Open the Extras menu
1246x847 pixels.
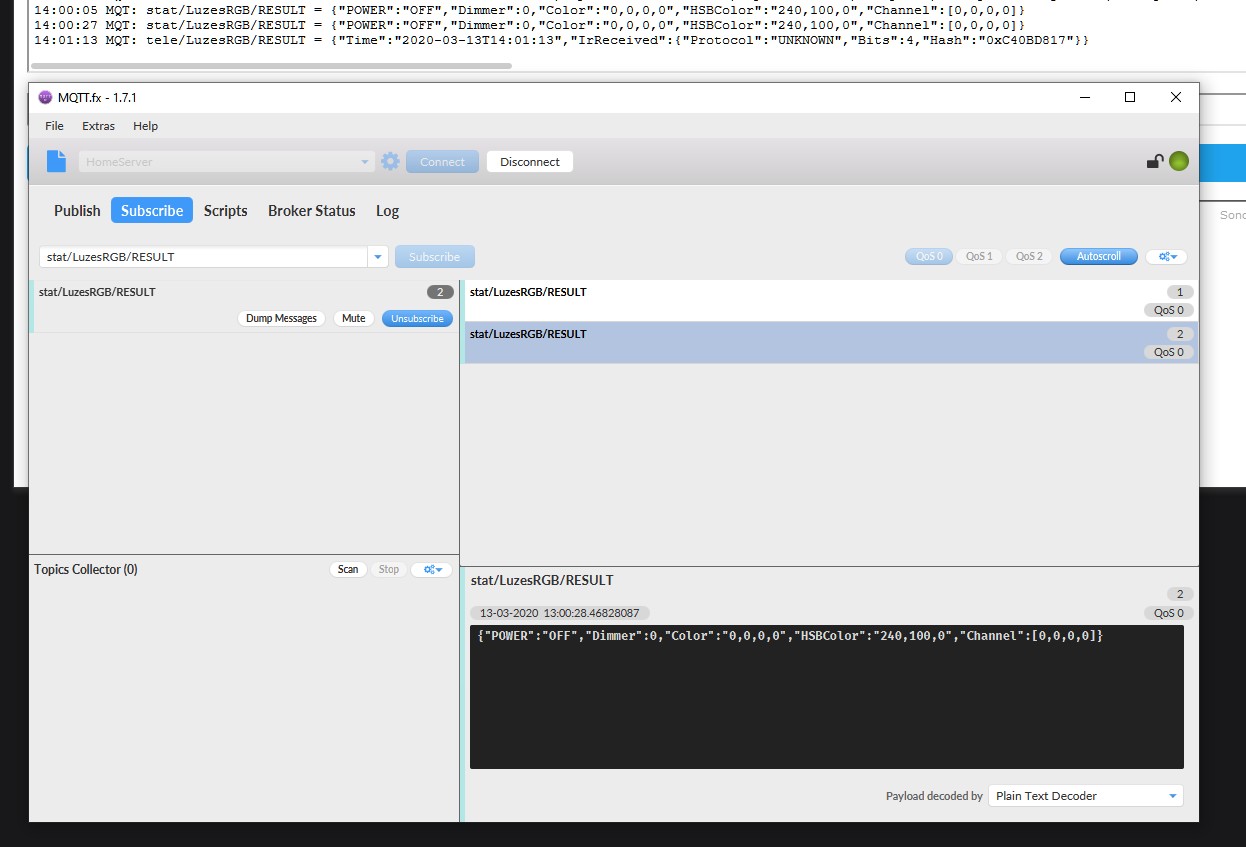(98, 126)
